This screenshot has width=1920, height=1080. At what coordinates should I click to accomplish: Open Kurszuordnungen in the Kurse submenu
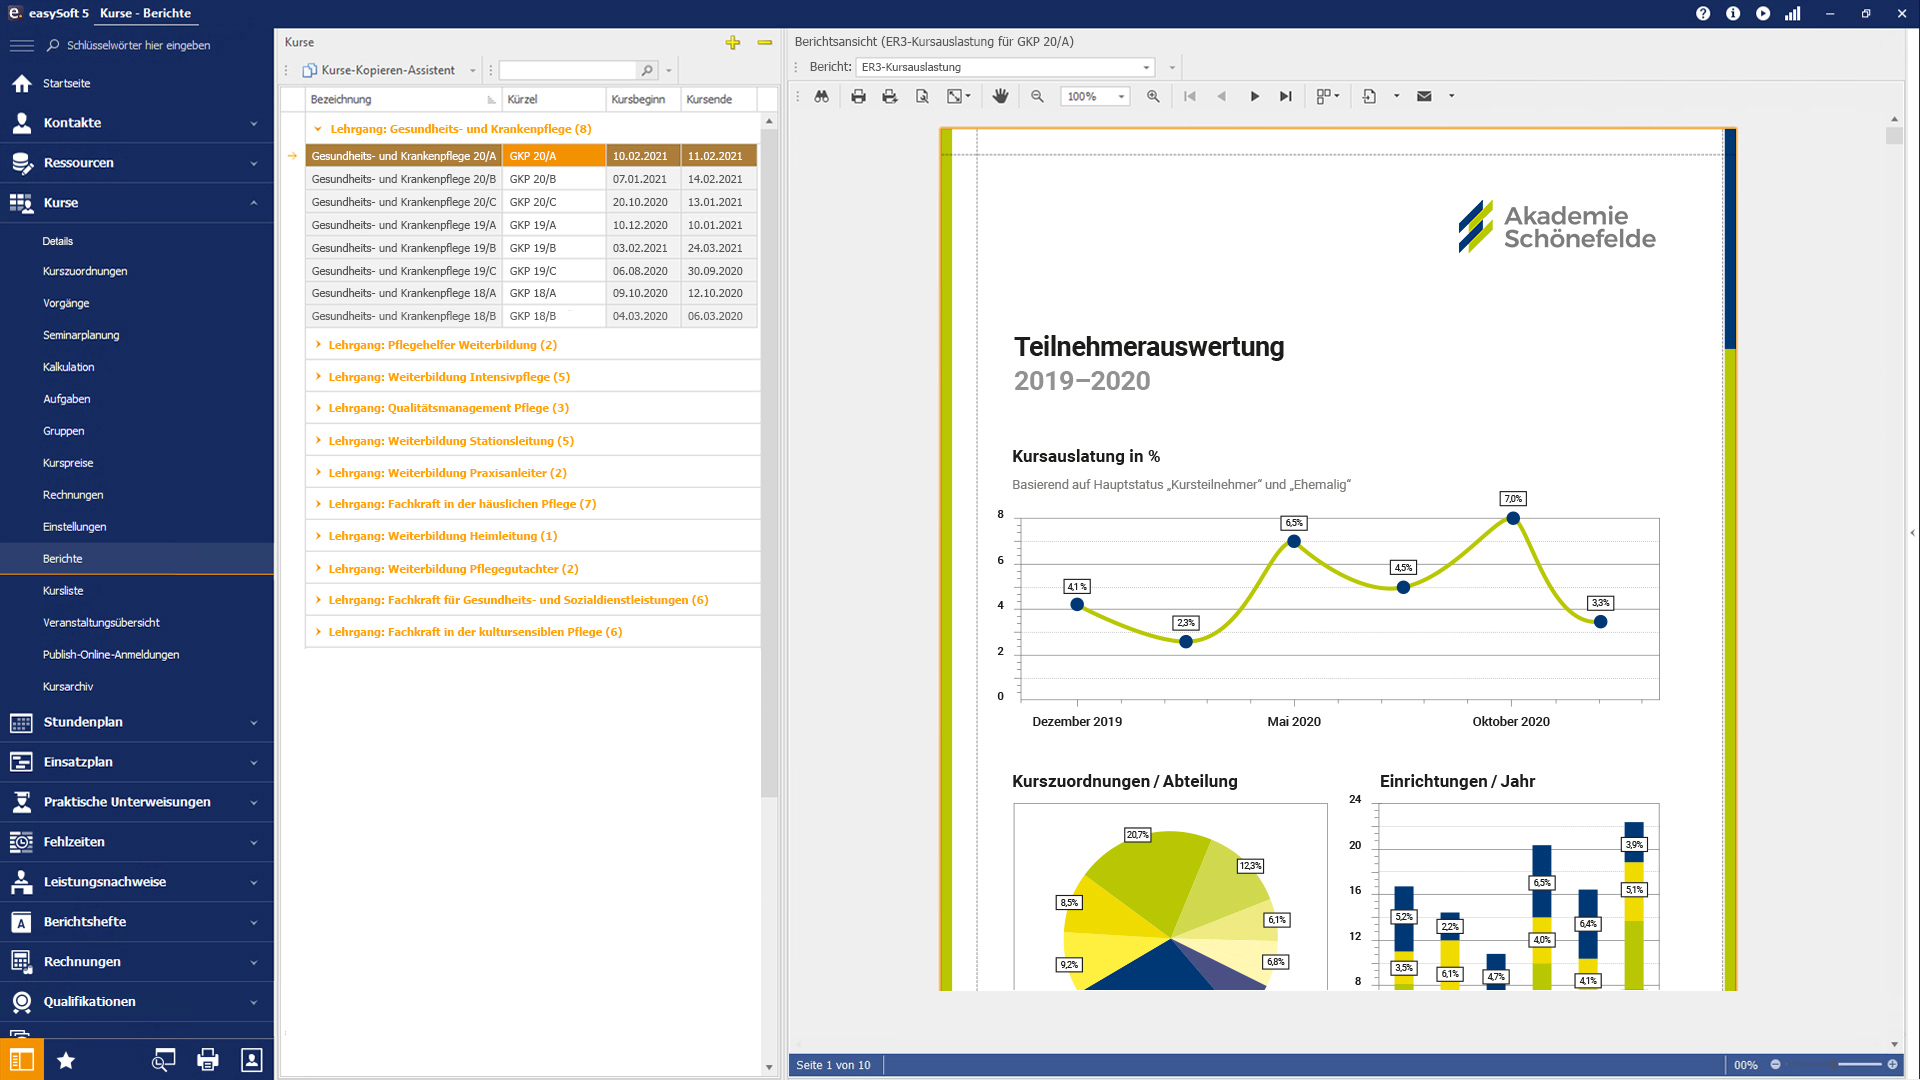coord(85,271)
